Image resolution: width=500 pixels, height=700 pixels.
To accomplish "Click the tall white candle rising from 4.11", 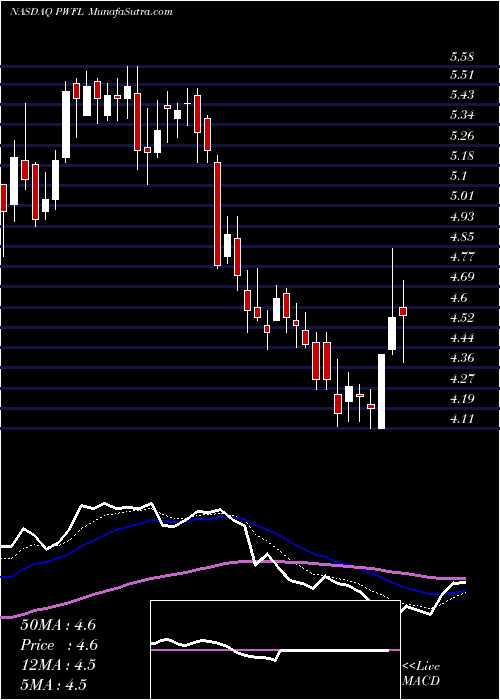I will click(381, 391).
